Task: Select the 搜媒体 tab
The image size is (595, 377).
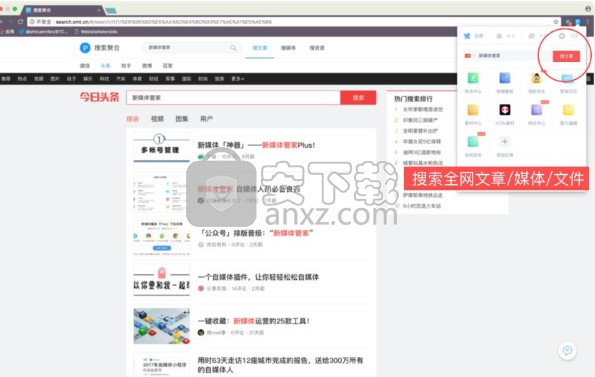Action: [x=288, y=48]
